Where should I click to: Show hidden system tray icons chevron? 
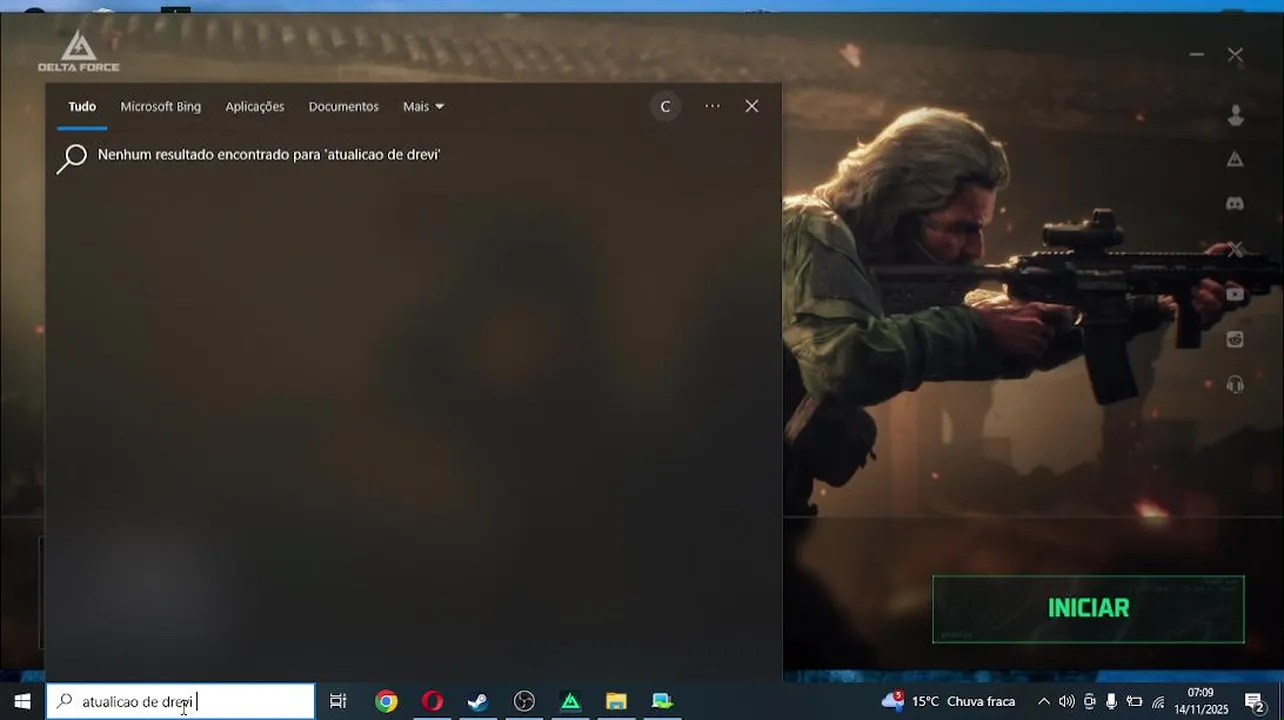tap(1043, 701)
